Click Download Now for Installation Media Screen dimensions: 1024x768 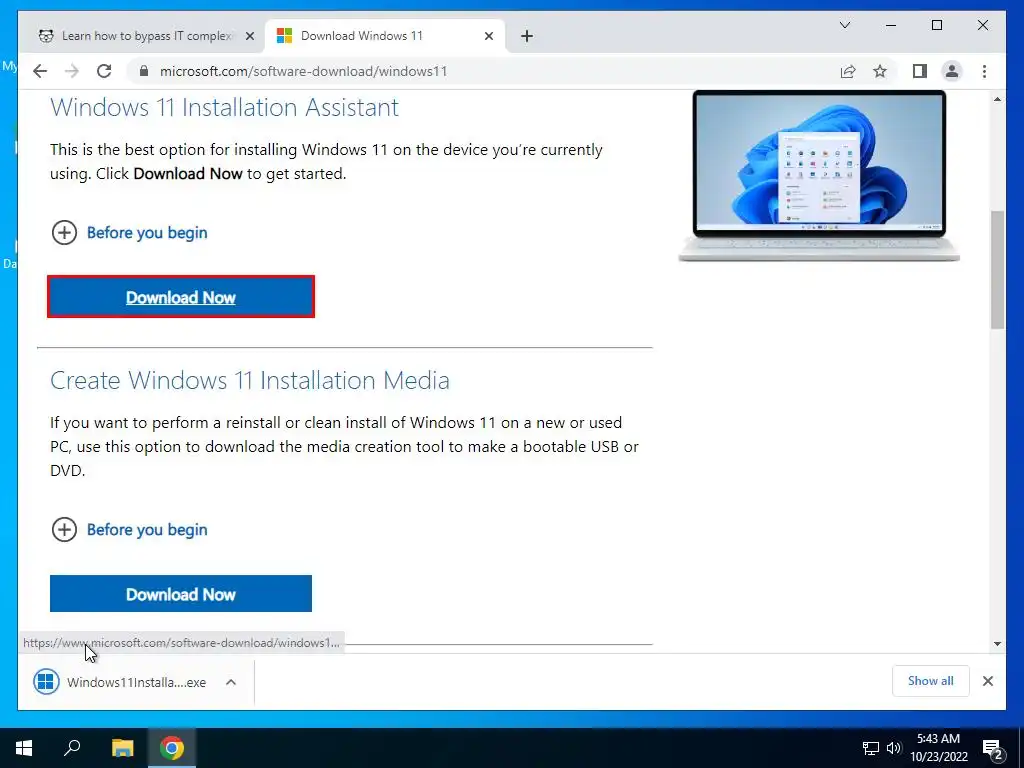[x=181, y=594]
